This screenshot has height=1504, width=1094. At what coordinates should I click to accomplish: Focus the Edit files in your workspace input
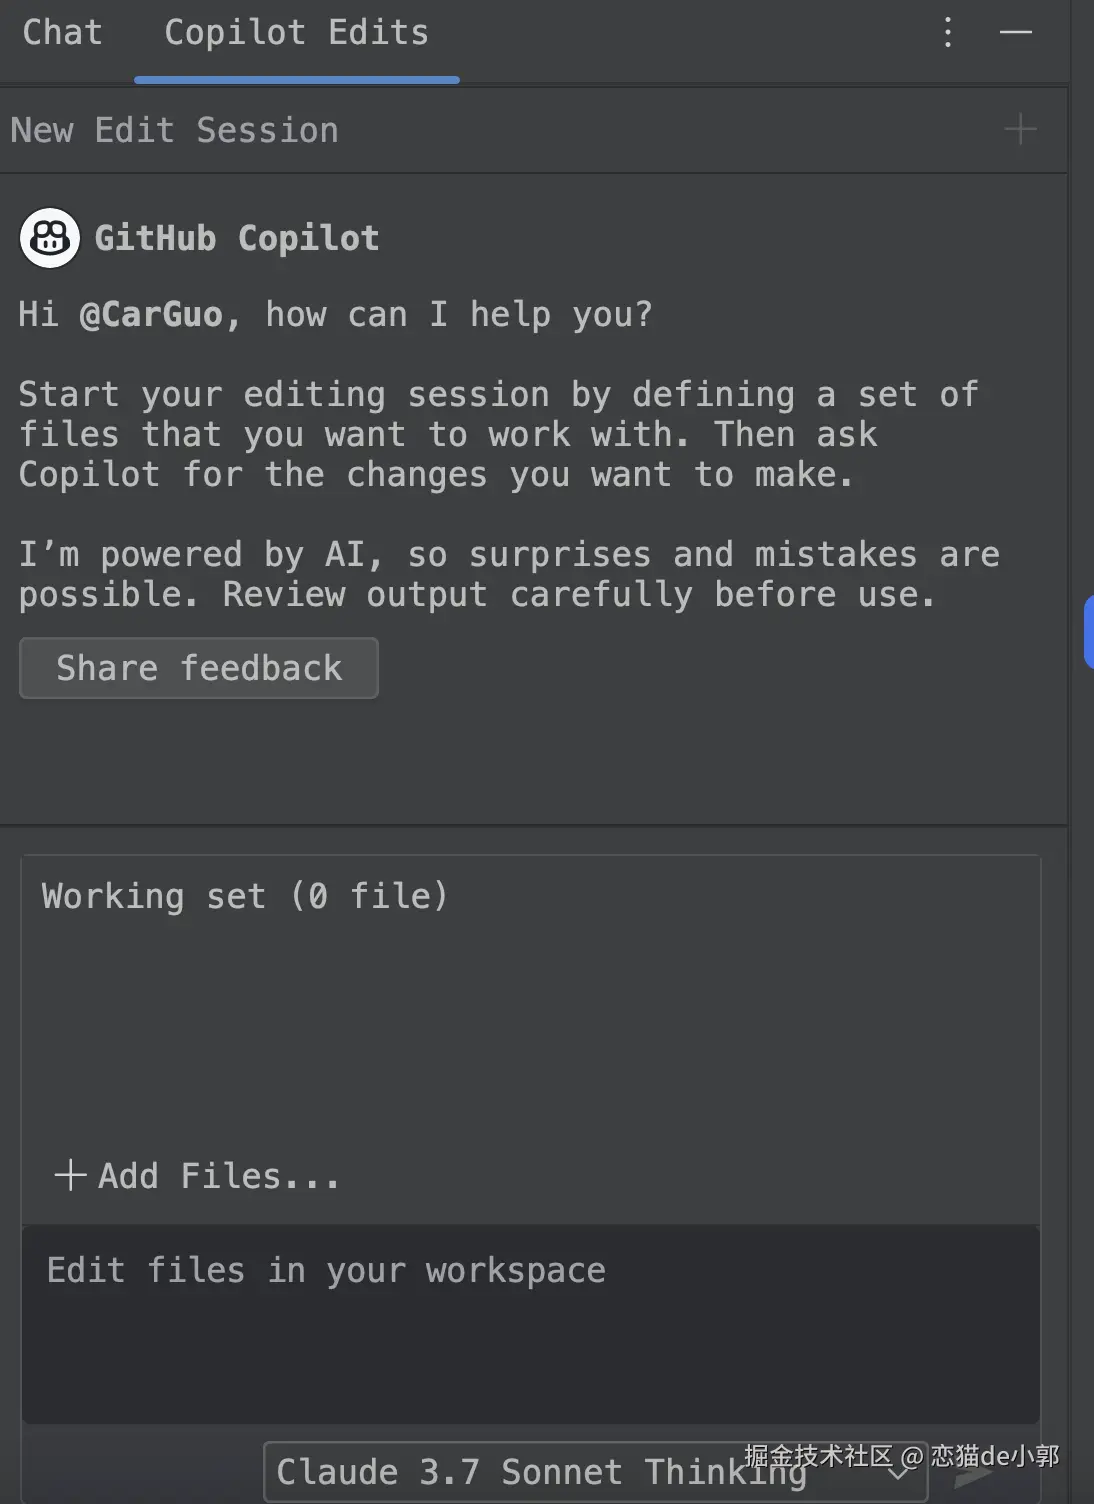click(530, 1320)
